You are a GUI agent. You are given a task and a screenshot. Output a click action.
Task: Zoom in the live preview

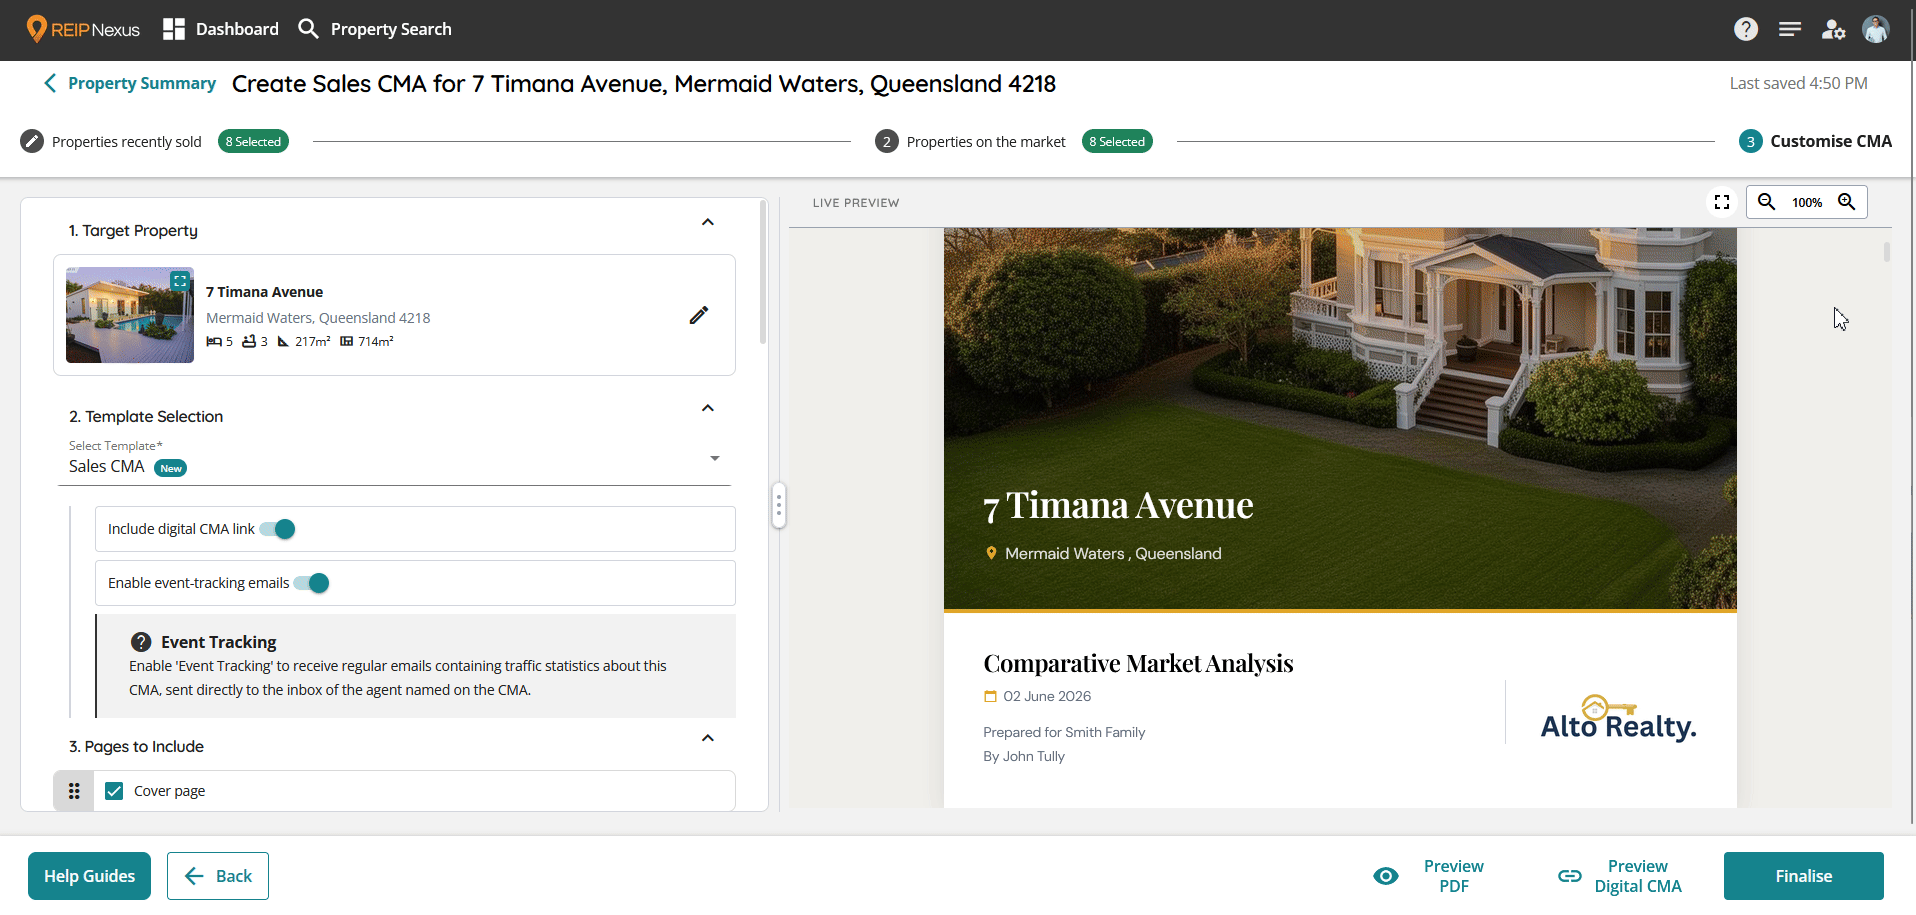coord(1847,202)
